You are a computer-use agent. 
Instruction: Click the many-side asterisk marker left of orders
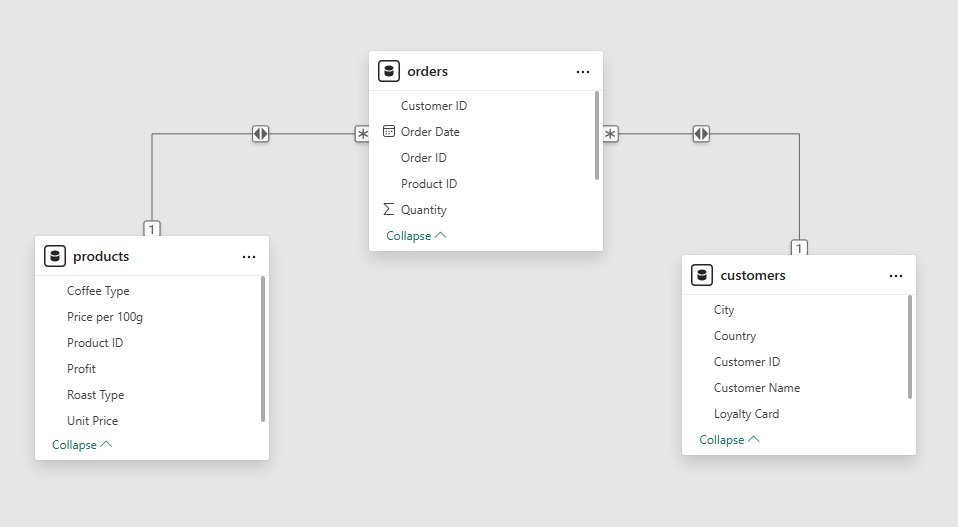(362, 134)
